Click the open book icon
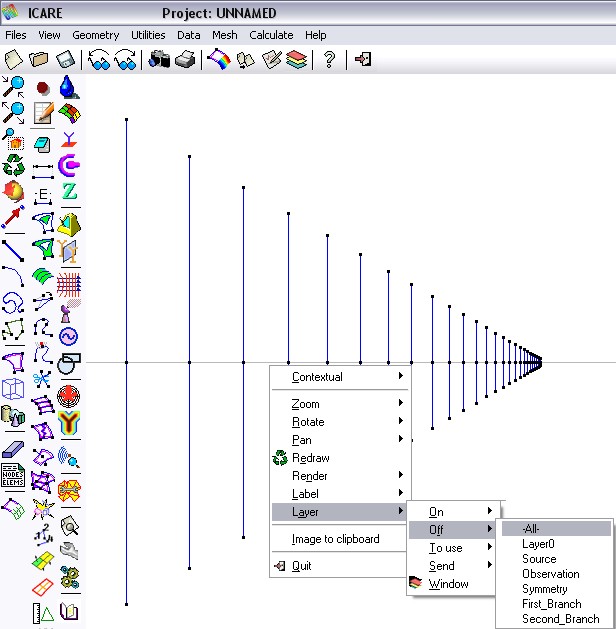Screen dimensions: 616x629 point(69,611)
